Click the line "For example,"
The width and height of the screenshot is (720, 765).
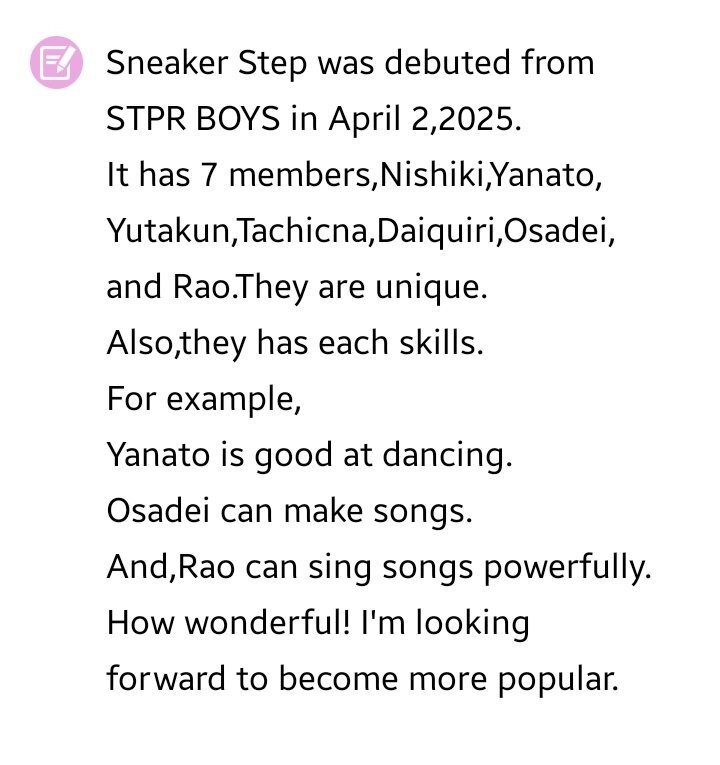pyautogui.click(x=203, y=400)
